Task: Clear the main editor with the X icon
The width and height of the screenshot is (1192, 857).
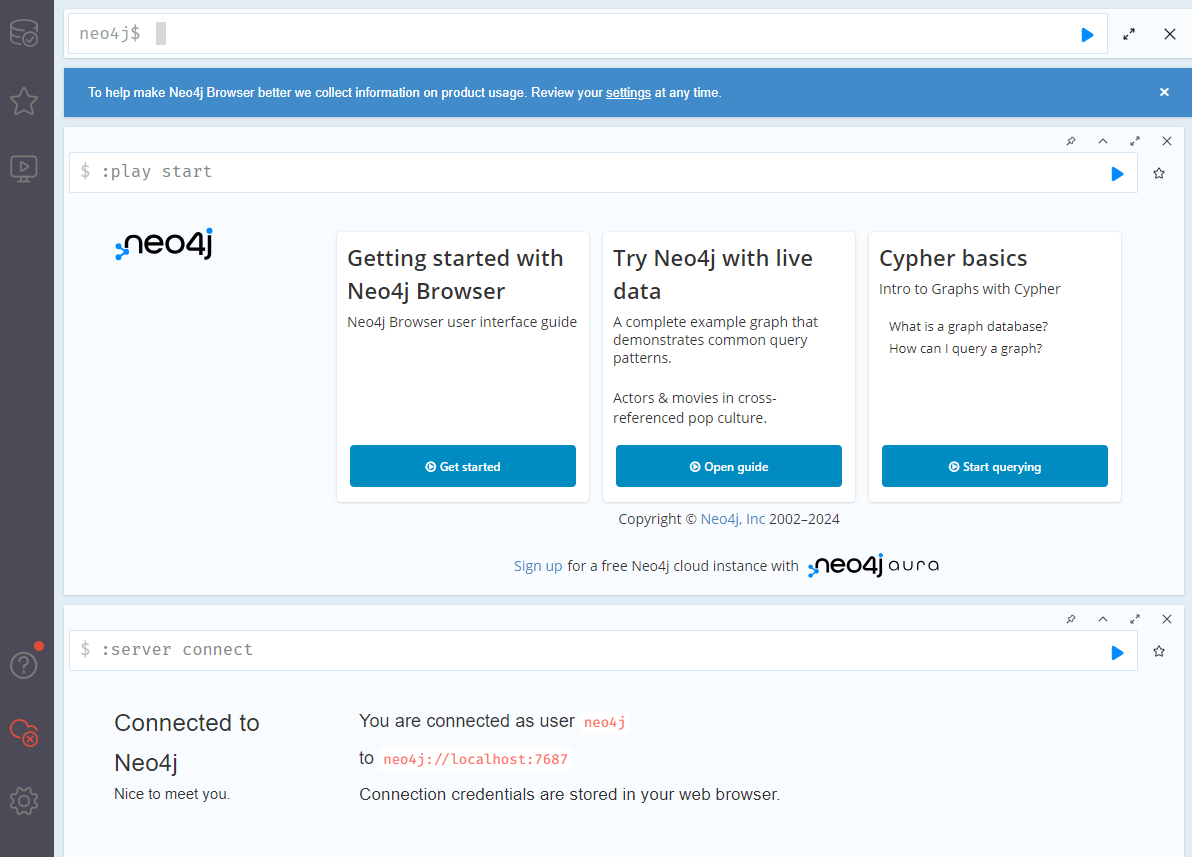Action: 1170,34
